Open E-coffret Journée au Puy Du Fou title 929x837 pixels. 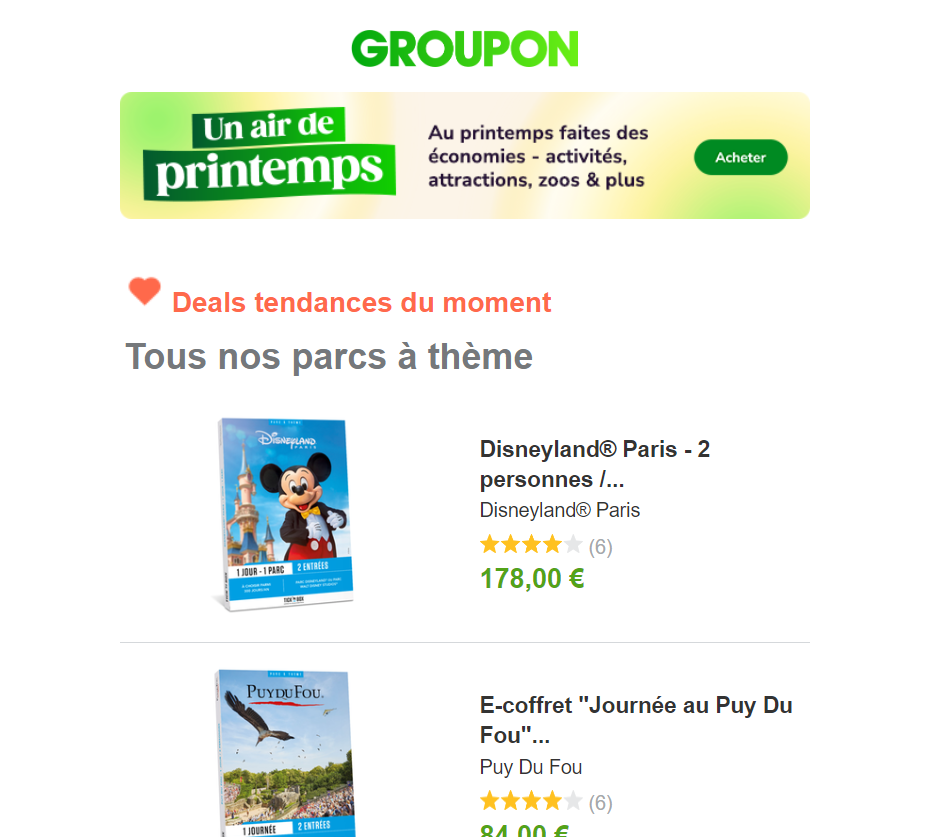pos(636,720)
